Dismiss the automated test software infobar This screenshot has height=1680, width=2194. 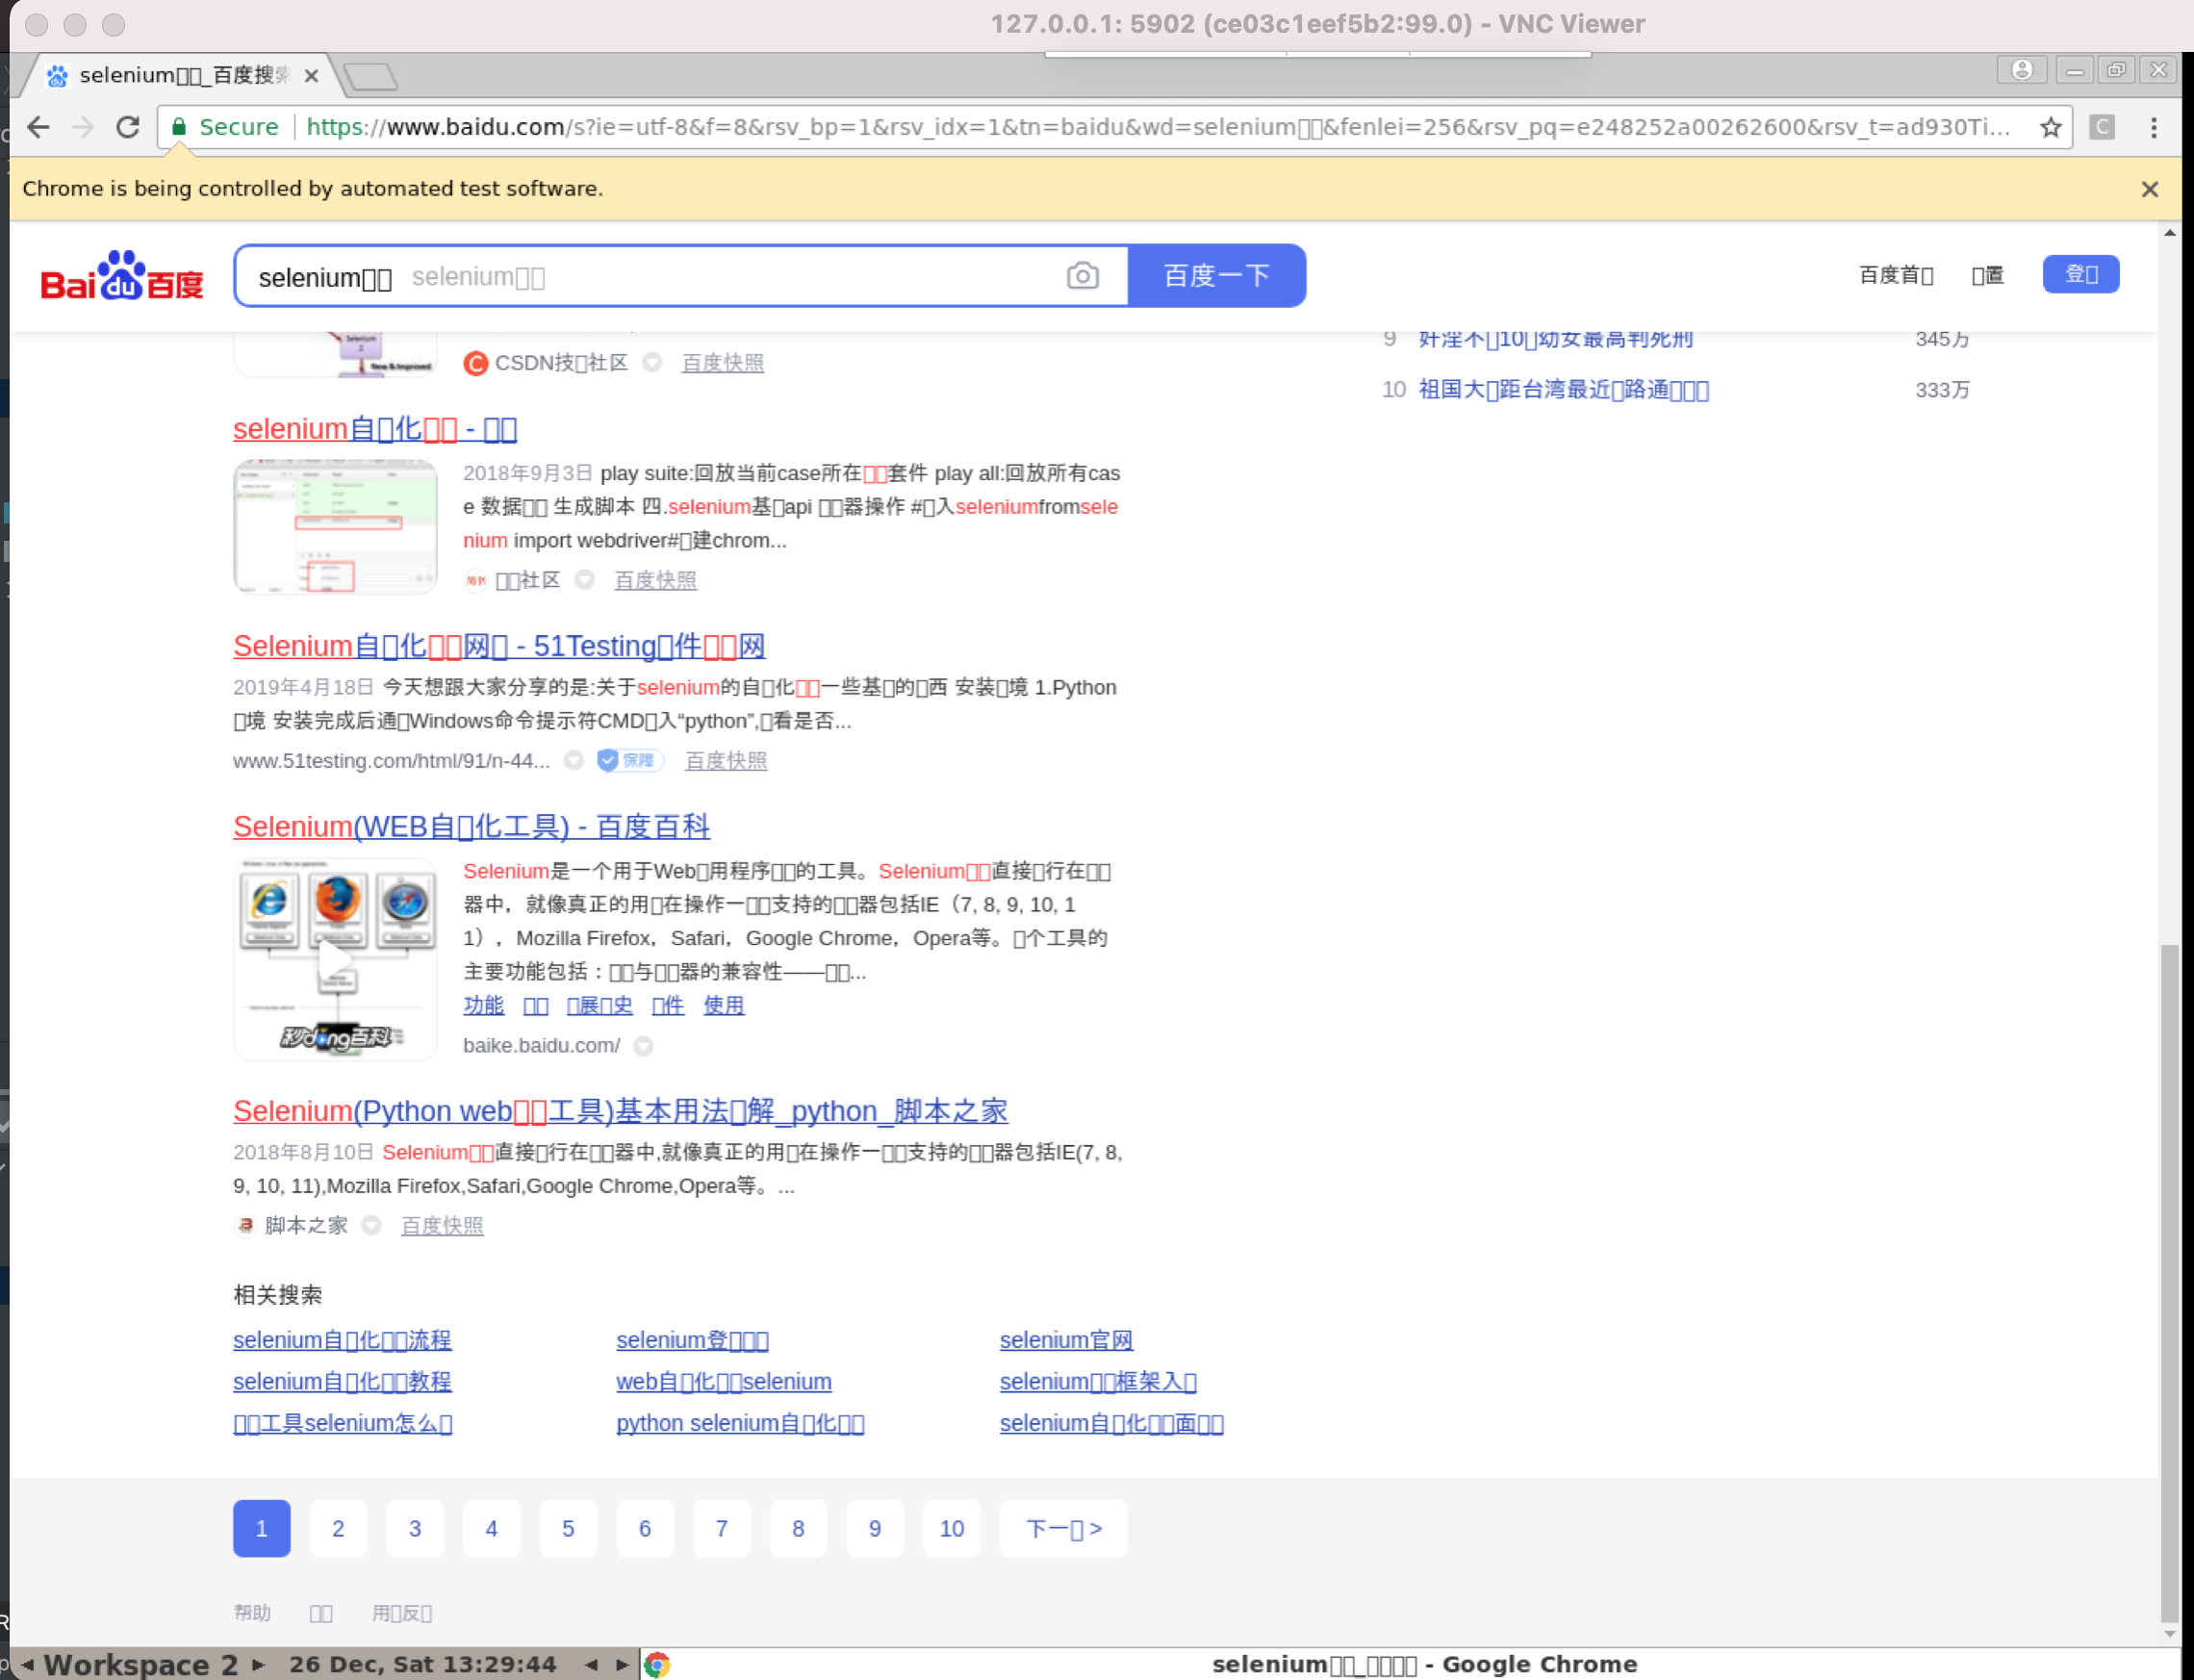point(2150,189)
